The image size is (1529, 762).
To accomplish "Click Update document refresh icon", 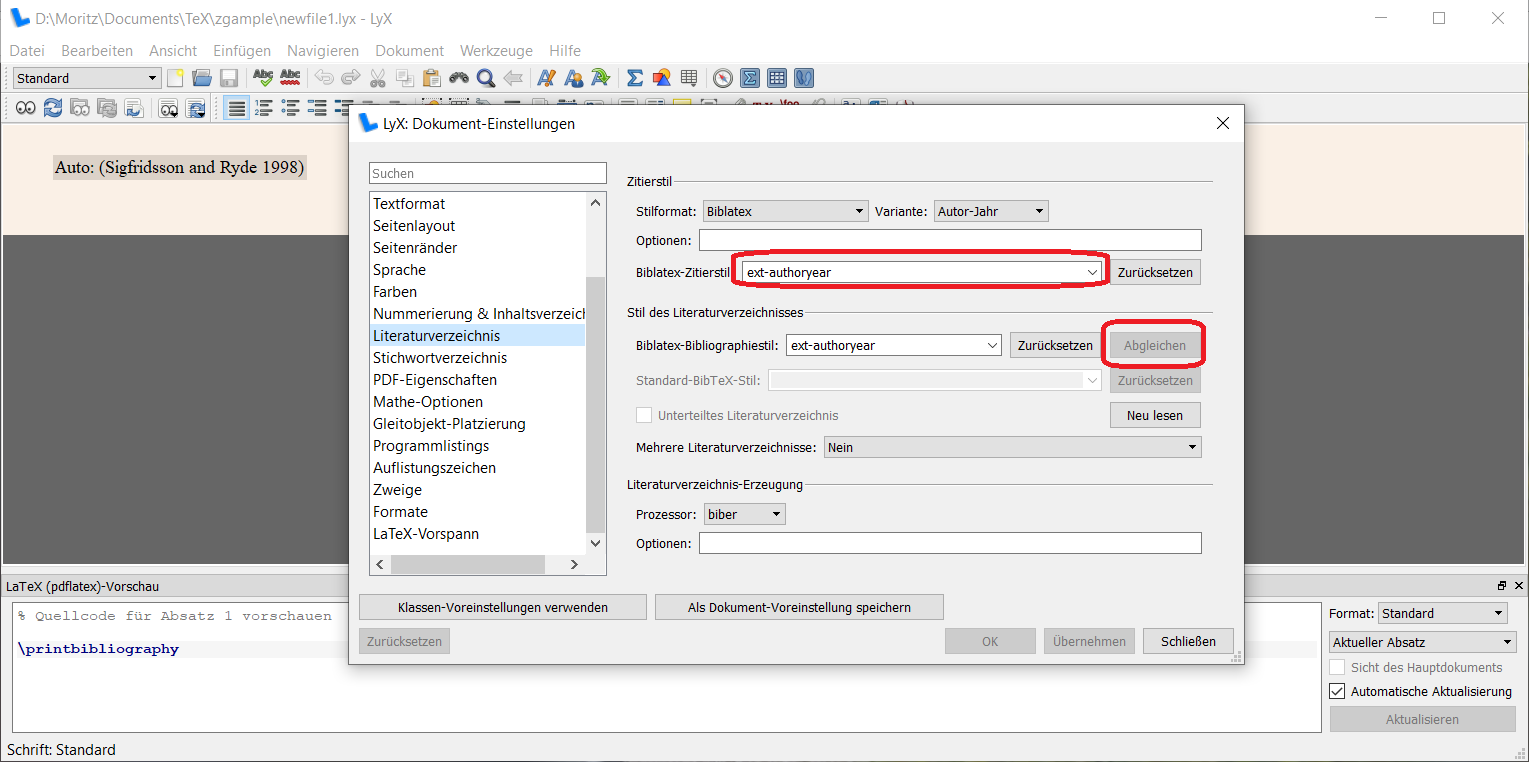I will [x=53, y=108].
